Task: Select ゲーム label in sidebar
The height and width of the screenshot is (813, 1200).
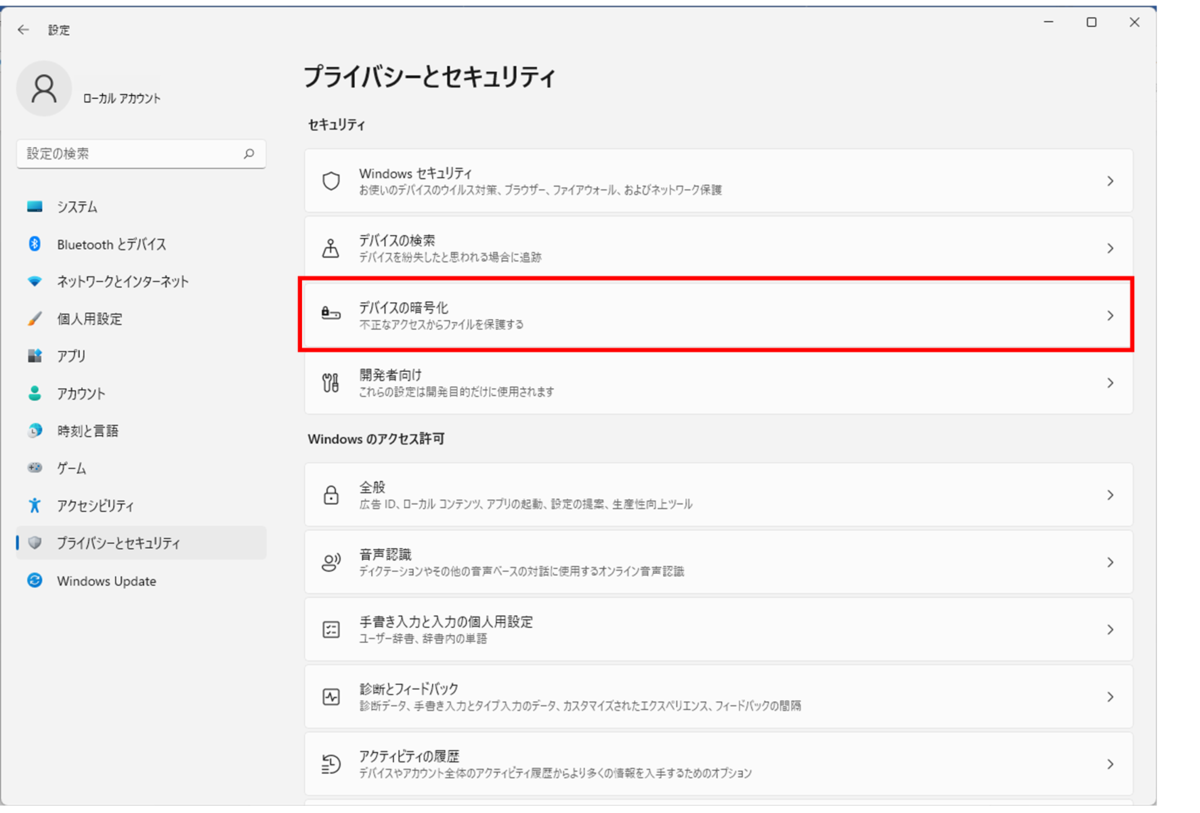Action: [72, 468]
